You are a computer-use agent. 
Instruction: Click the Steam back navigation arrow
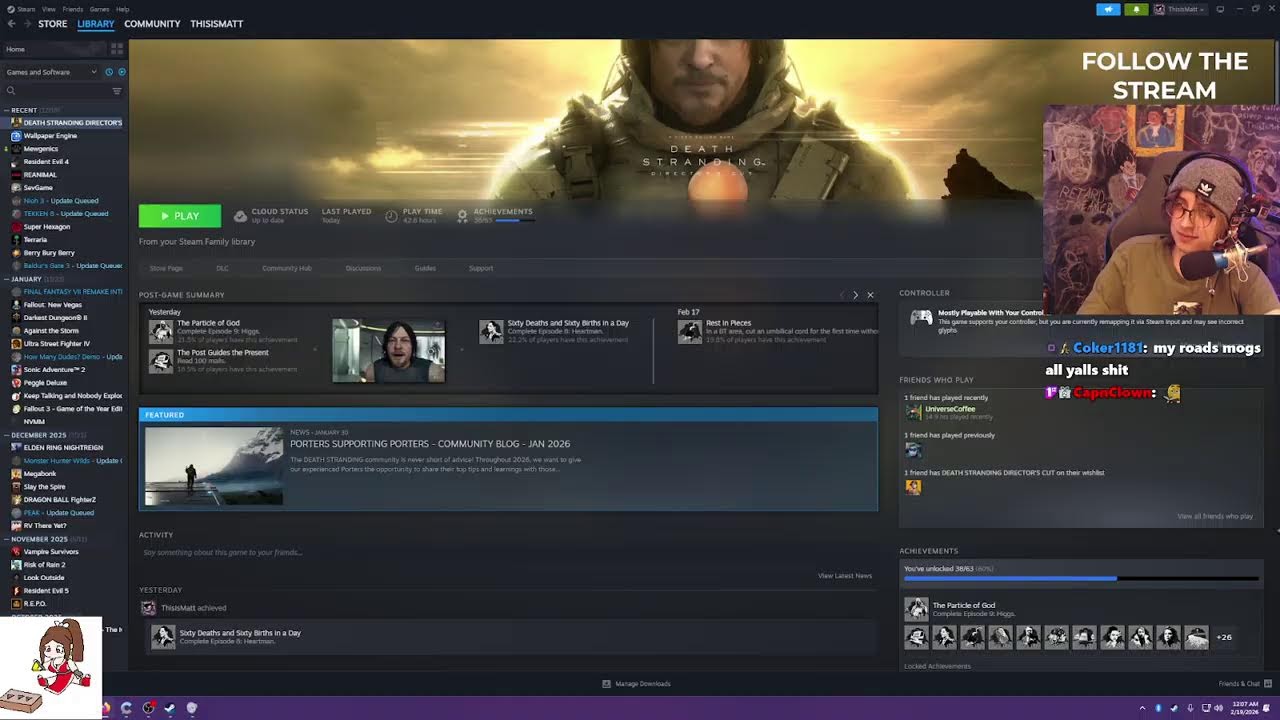coord(11,23)
